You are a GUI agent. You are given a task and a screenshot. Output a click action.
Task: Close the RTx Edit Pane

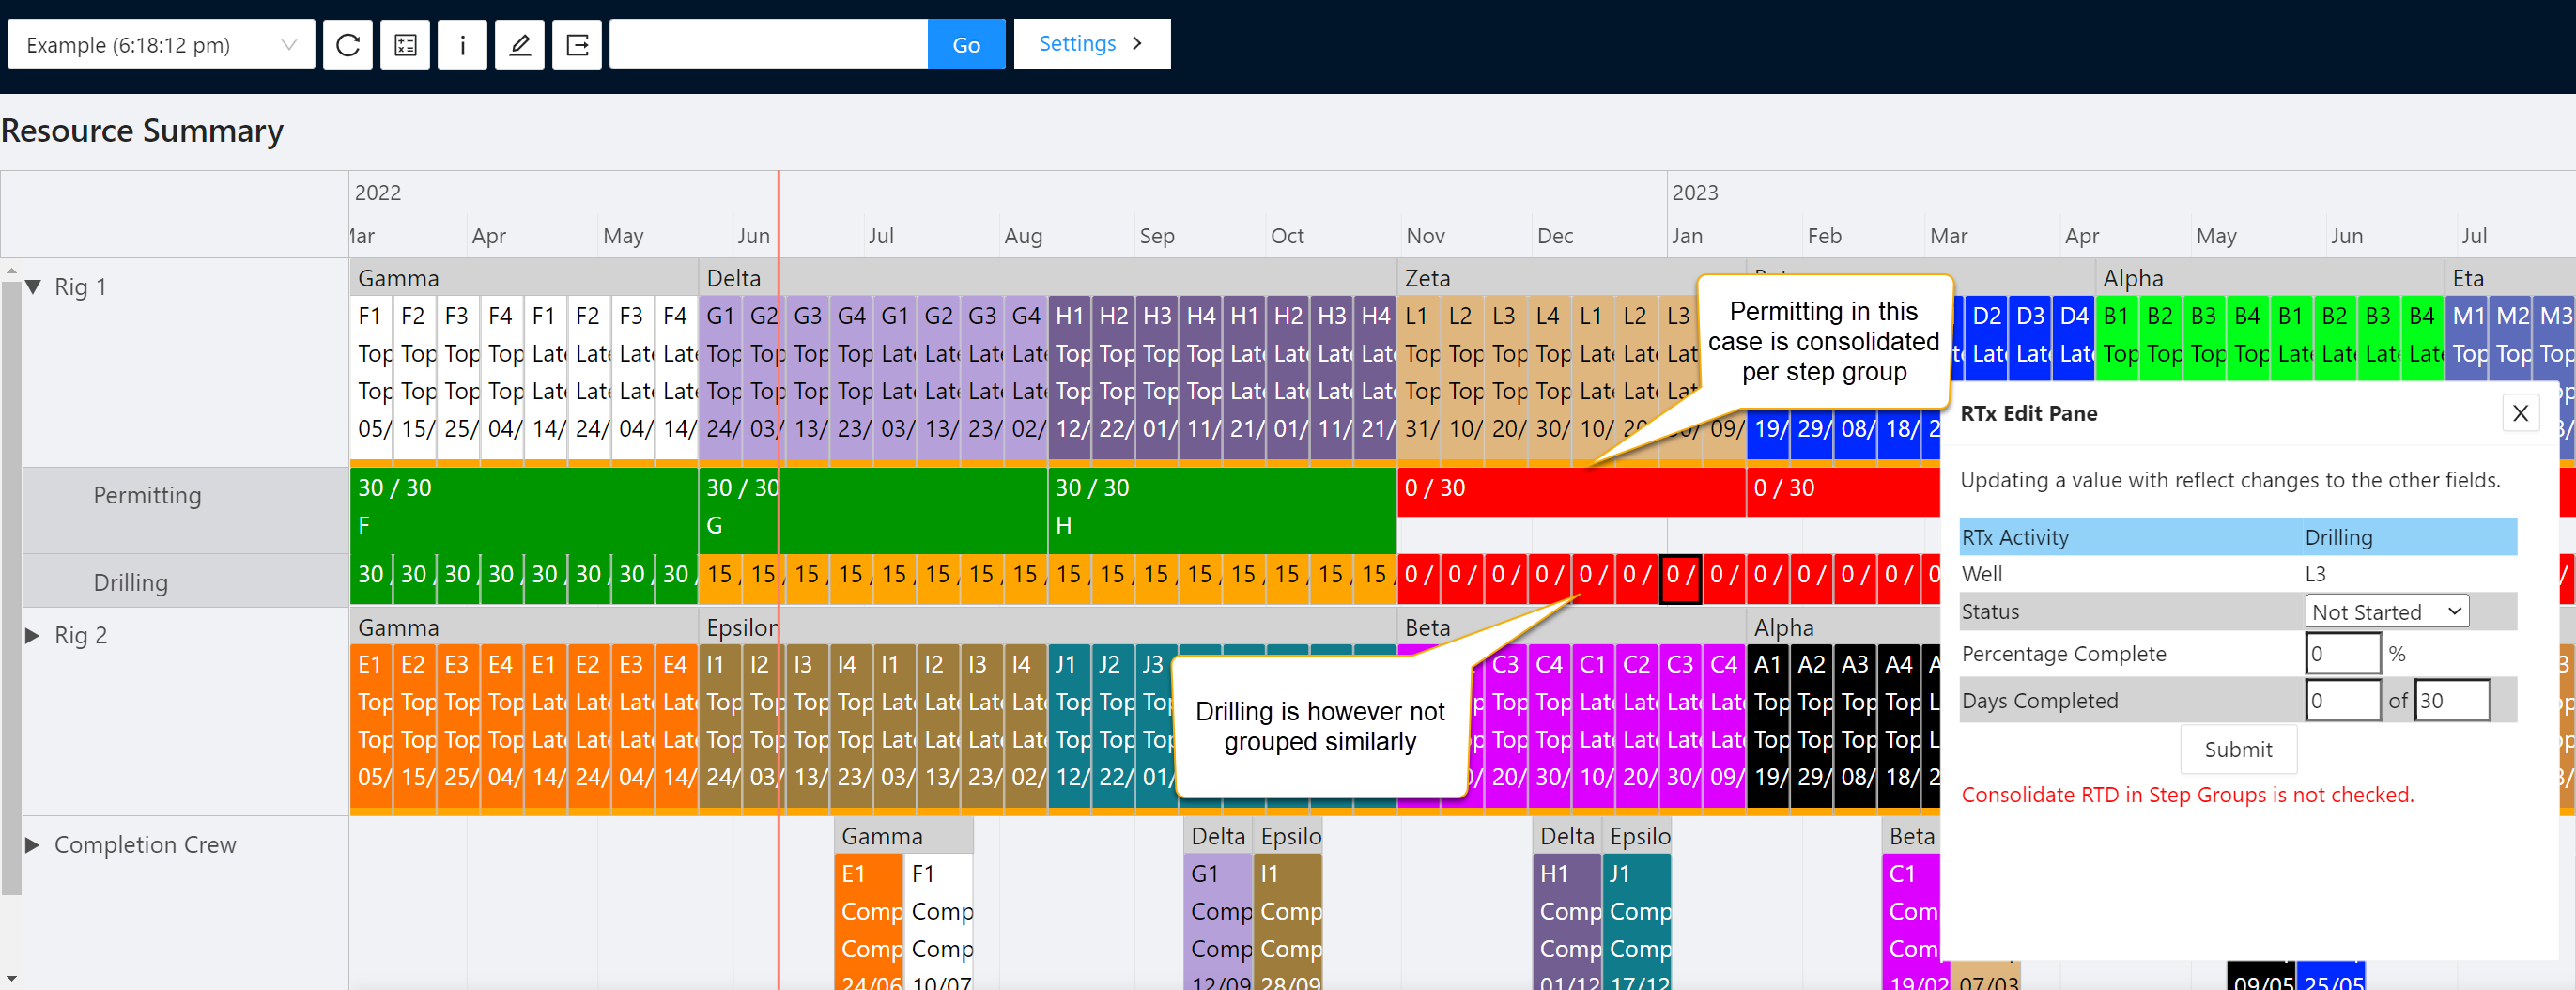(x=2520, y=413)
